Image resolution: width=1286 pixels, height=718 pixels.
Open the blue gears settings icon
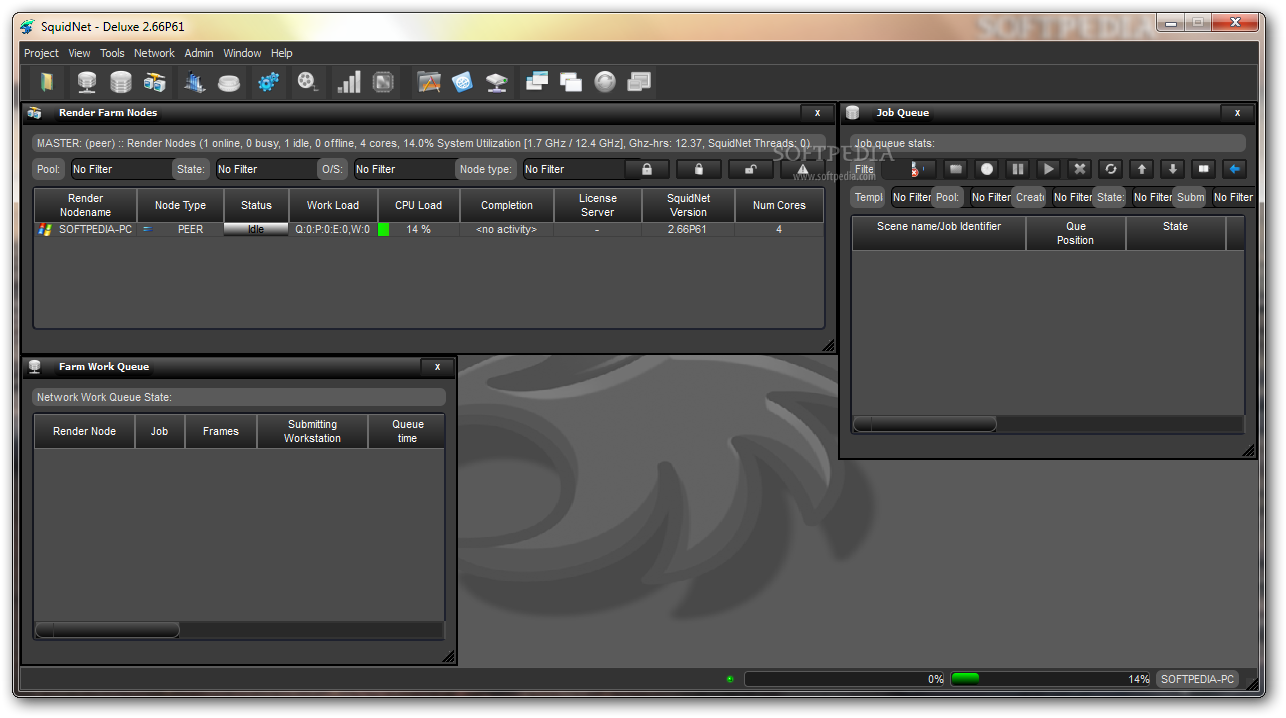[x=268, y=82]
